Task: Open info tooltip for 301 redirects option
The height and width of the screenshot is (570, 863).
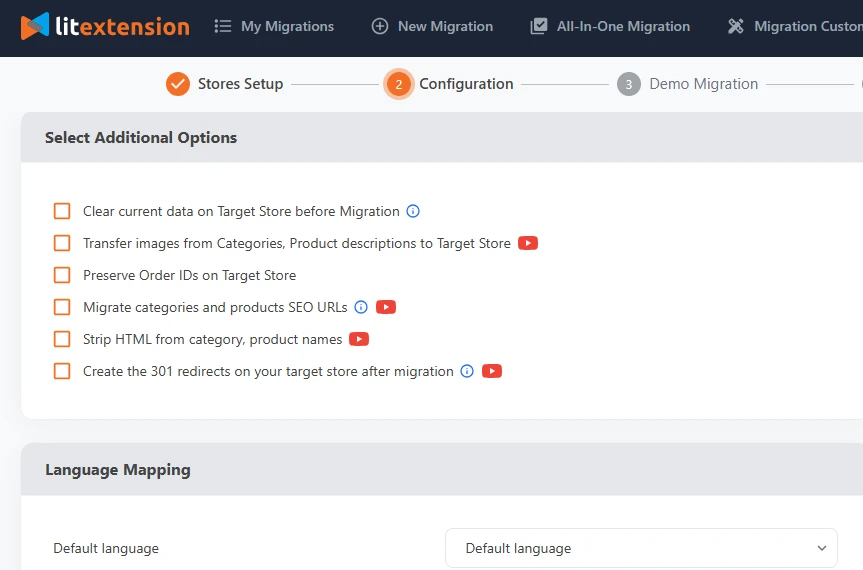Action: [467, 371]
